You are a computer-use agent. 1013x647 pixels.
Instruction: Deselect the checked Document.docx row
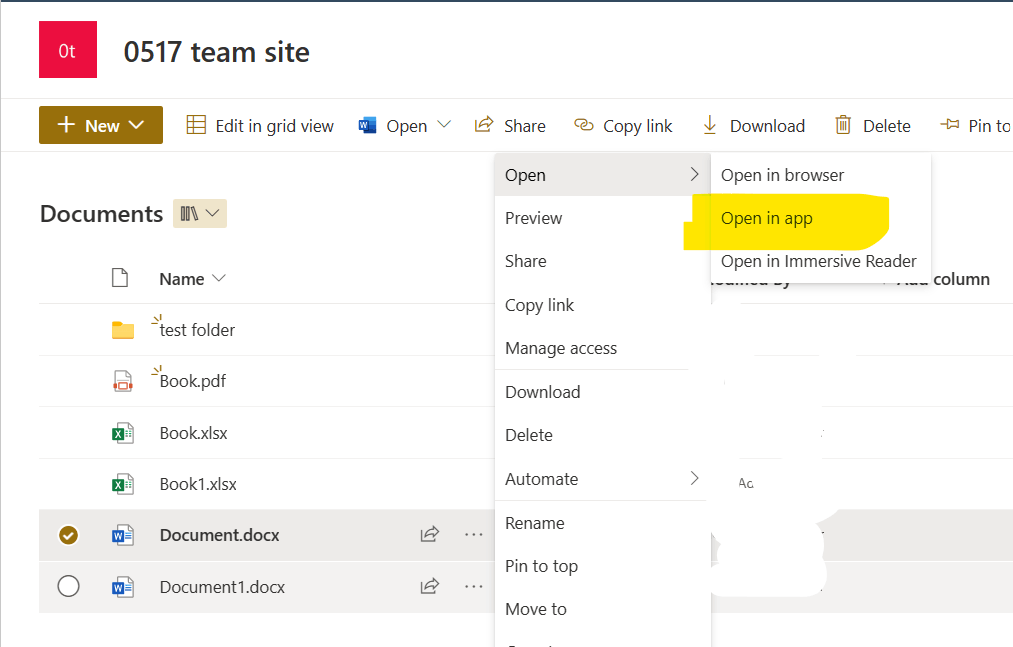68,535
